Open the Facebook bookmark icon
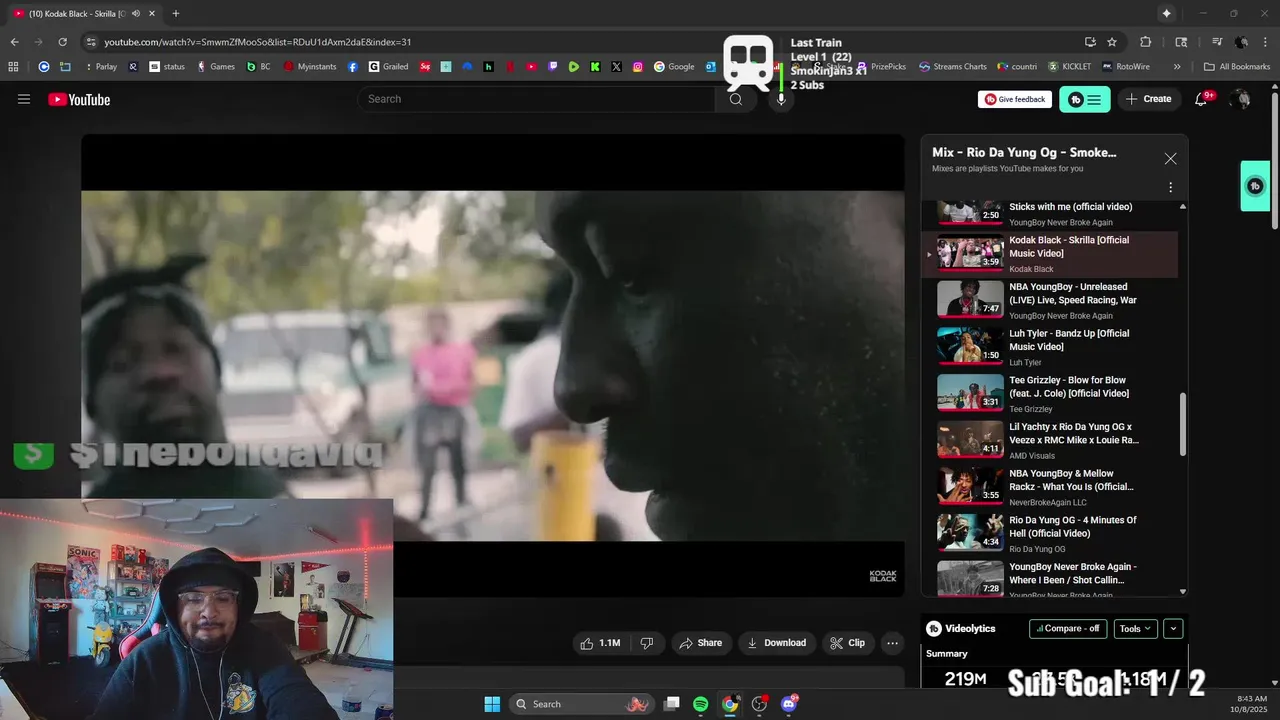1280x720 pixels. coord(353,67)
